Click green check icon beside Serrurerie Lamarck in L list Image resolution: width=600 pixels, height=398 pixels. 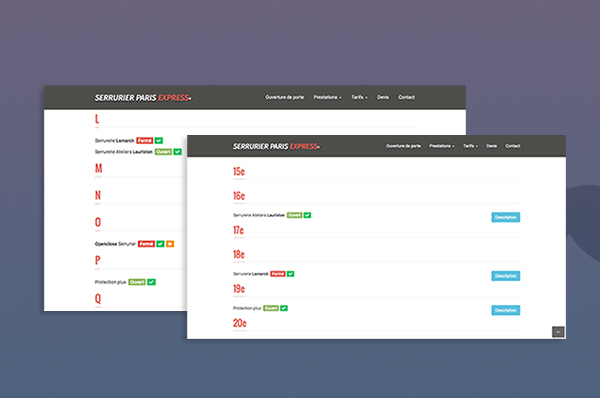tap(159, 140)
